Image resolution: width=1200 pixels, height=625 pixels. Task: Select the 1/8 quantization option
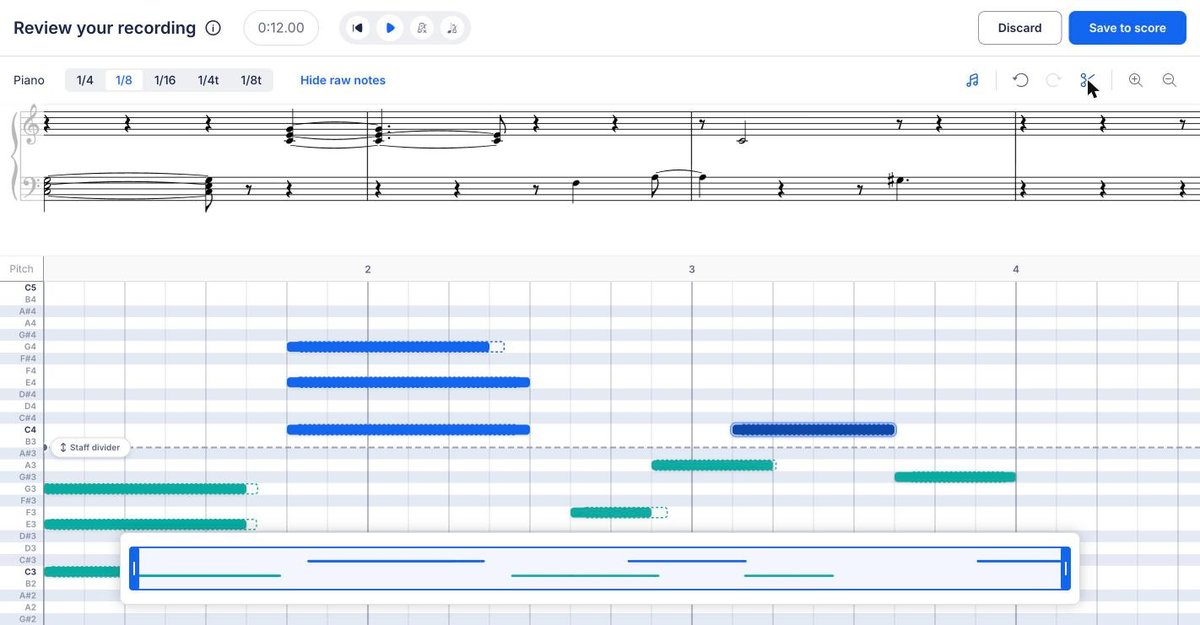124,80
